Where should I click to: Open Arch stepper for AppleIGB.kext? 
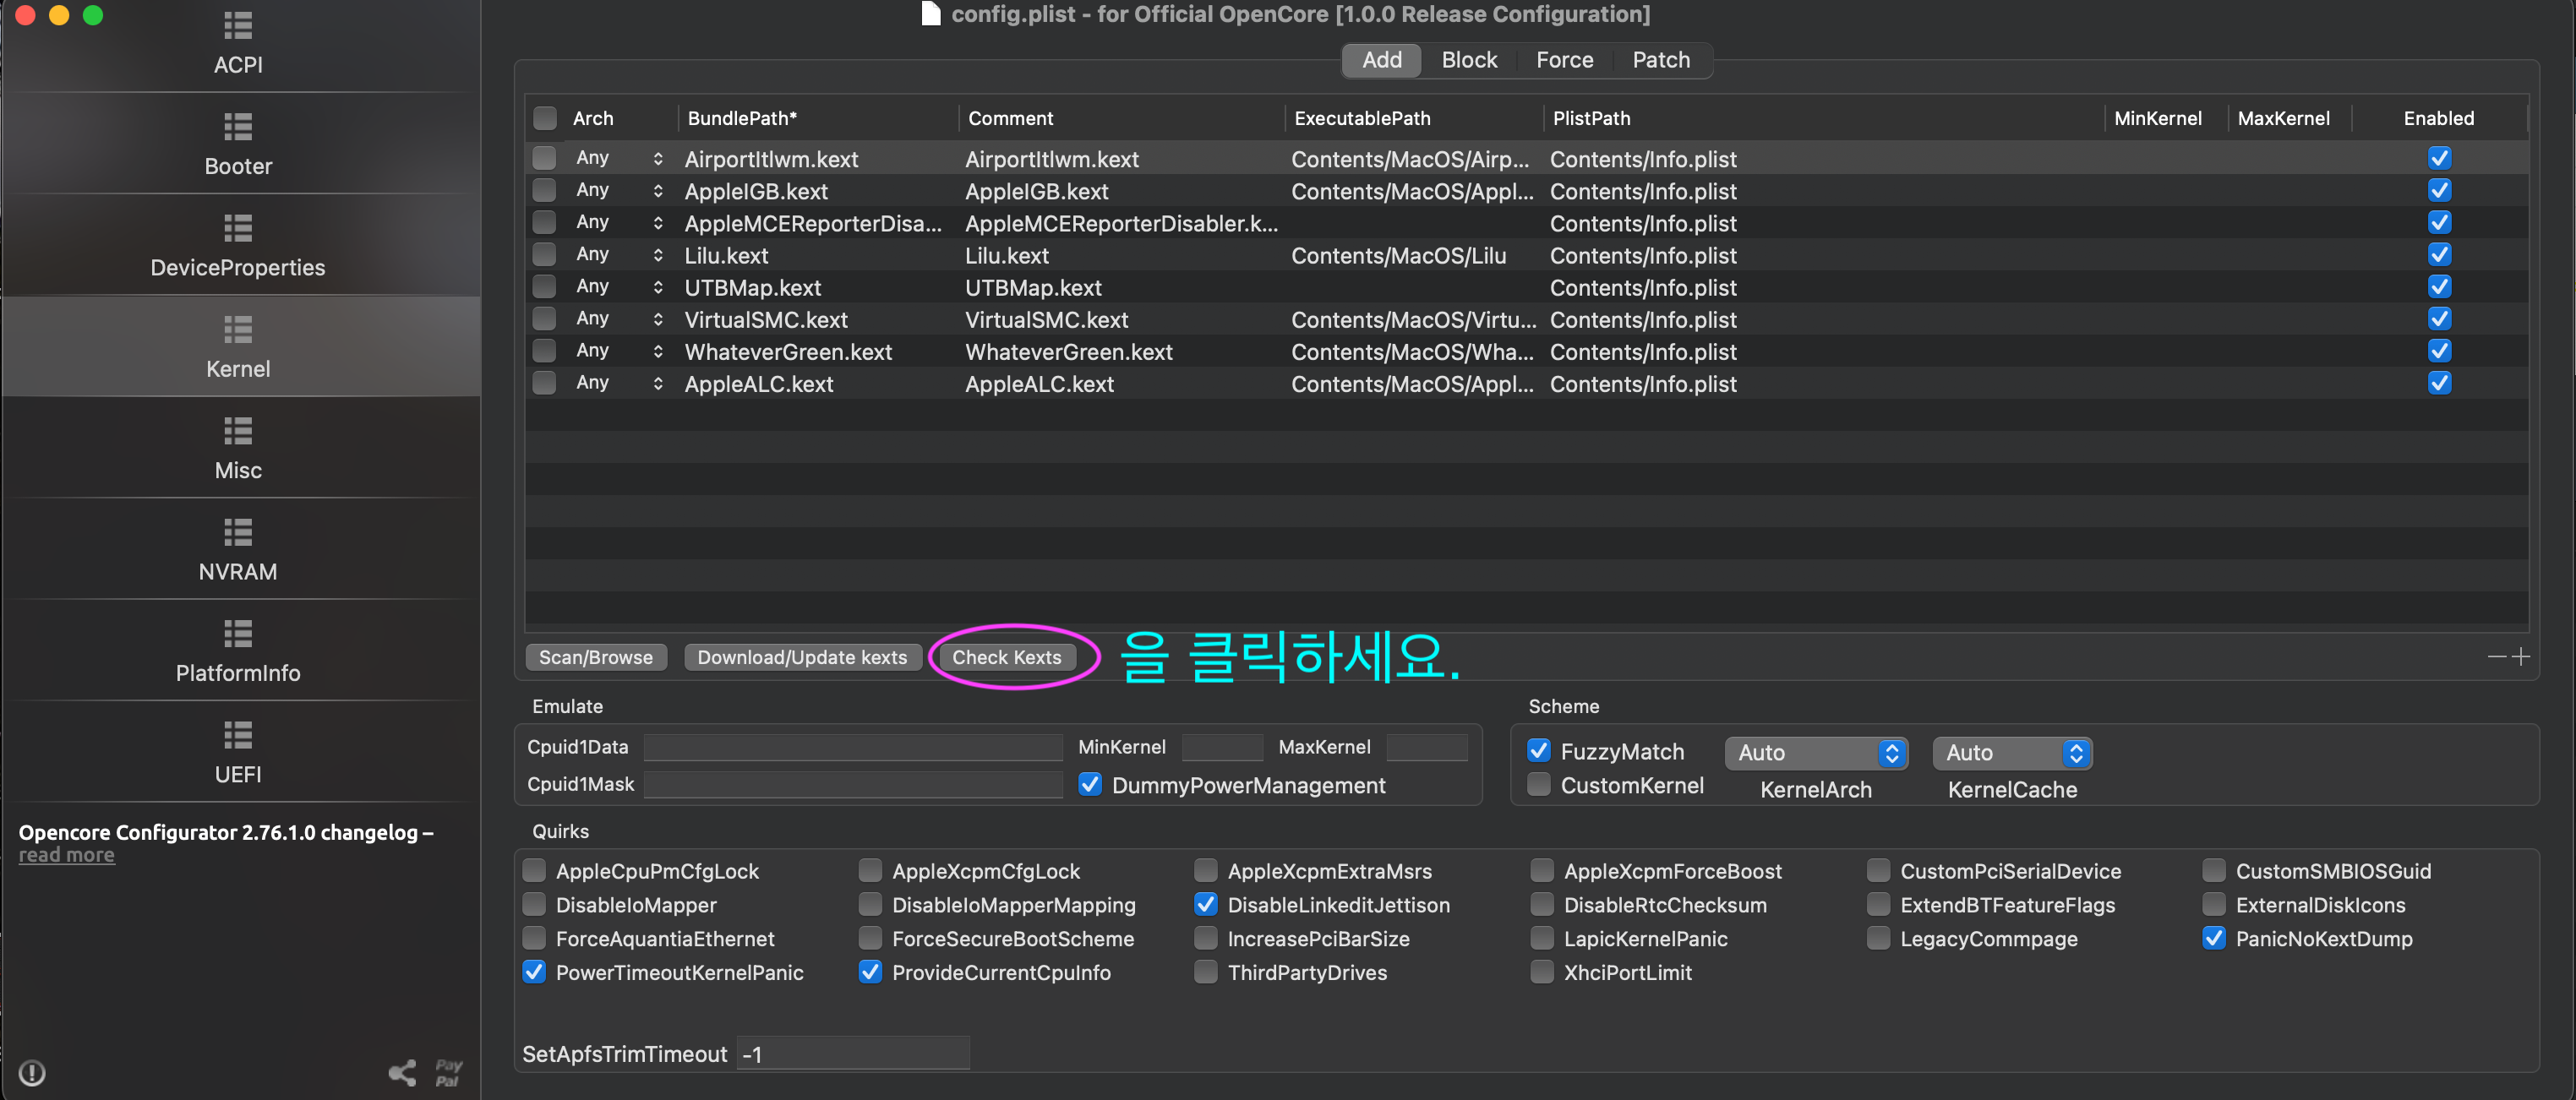pyautogui.click(x=657, y=190)
